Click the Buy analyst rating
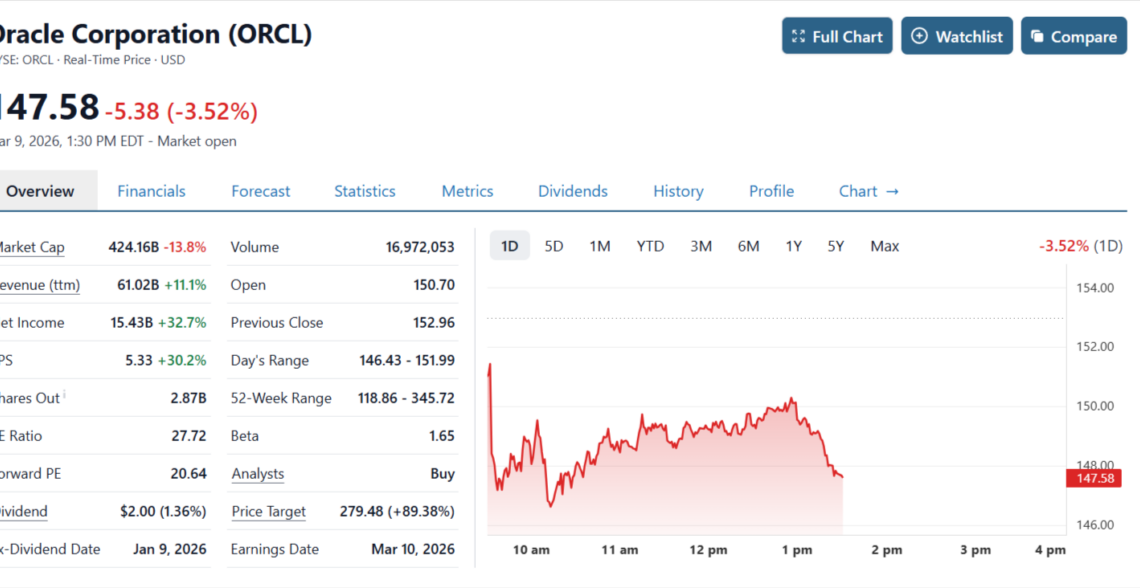 click(x=443, y=474)
